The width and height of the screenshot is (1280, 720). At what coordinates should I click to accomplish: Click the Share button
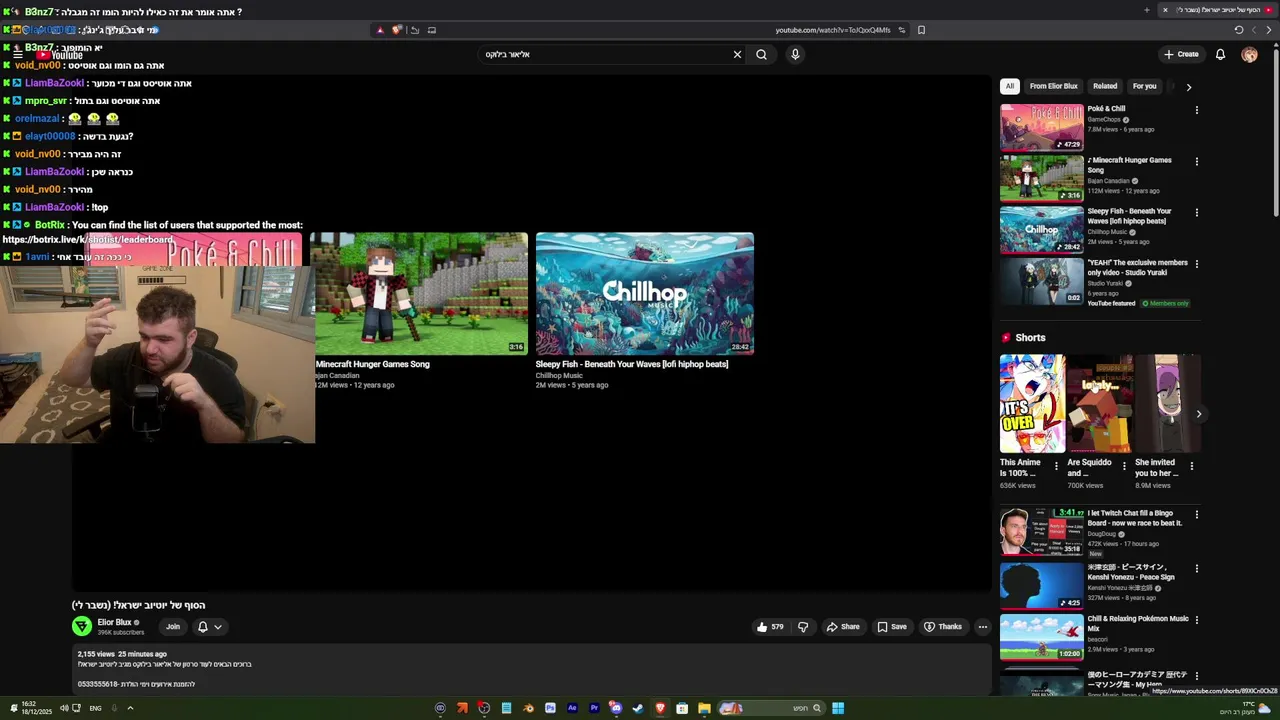tap(843, 627)
